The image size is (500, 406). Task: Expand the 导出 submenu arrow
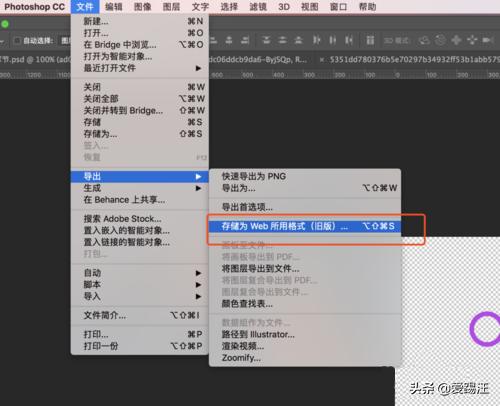[x=198, y=176]
